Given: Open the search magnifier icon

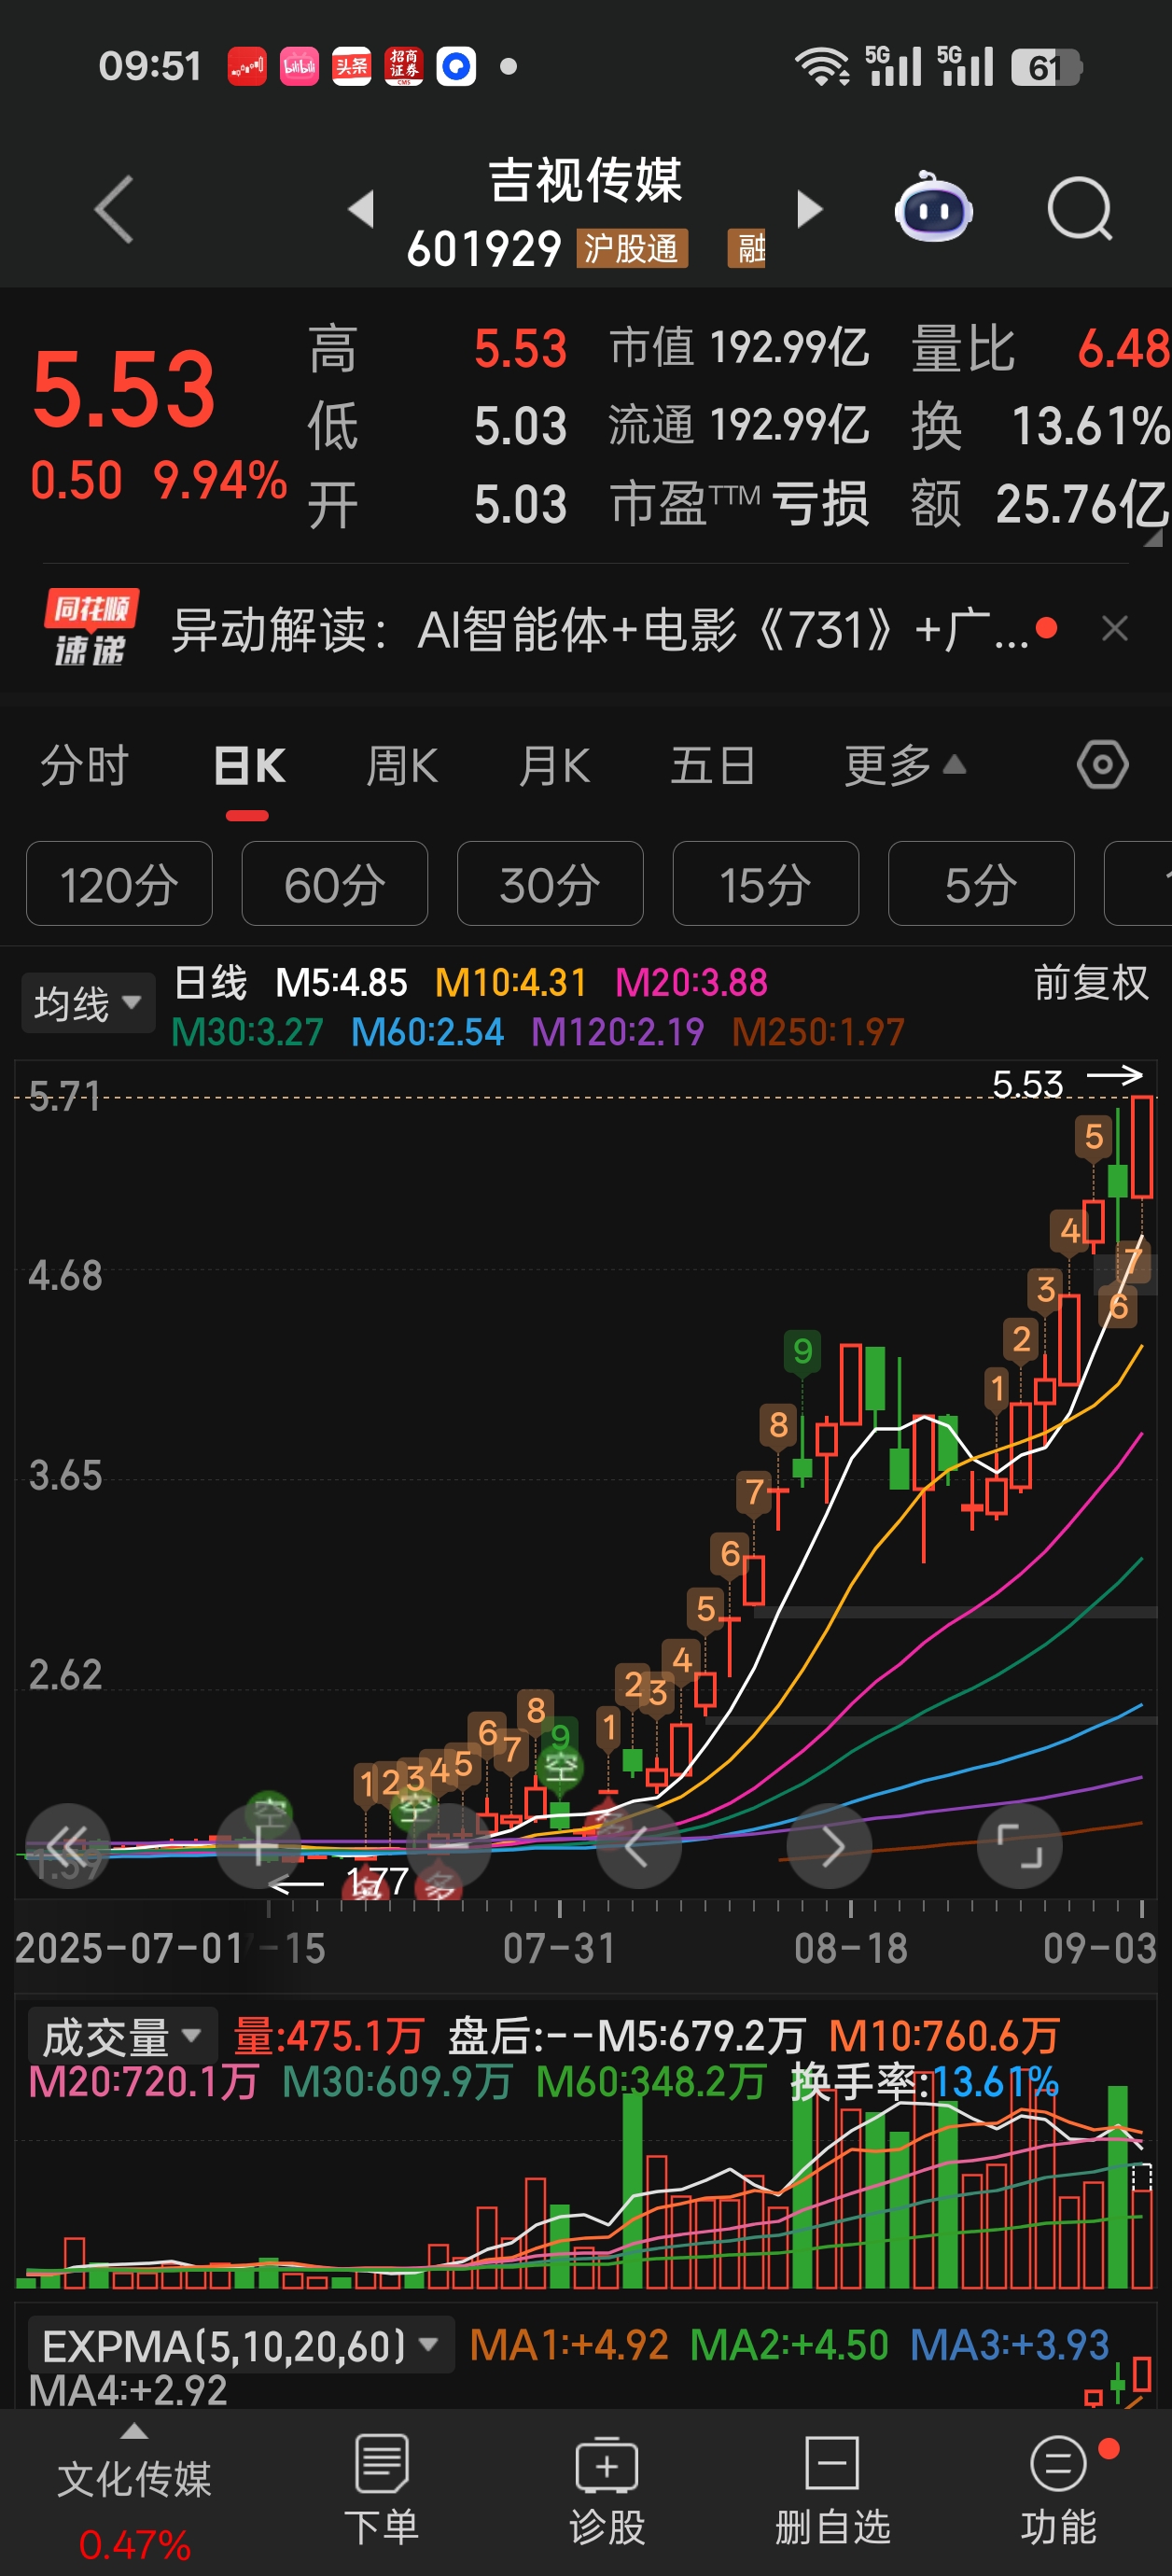Looking at the screenshot, I should (x=1080, y=208).
